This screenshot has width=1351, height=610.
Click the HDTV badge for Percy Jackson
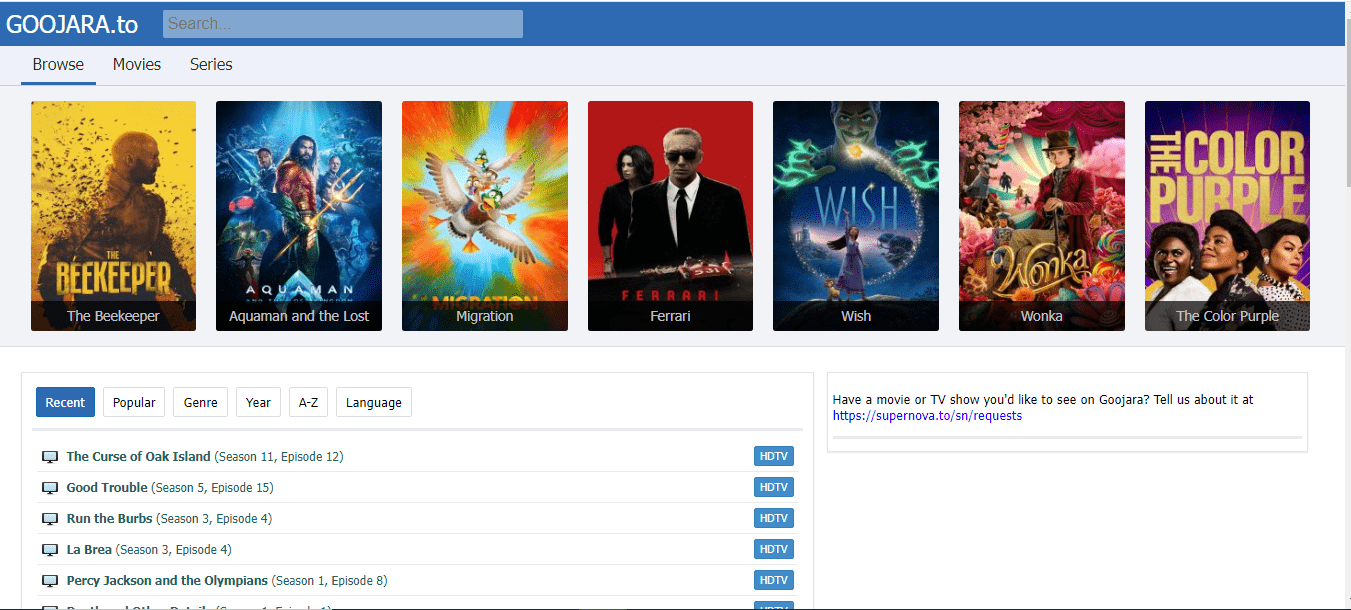(774, 580)
